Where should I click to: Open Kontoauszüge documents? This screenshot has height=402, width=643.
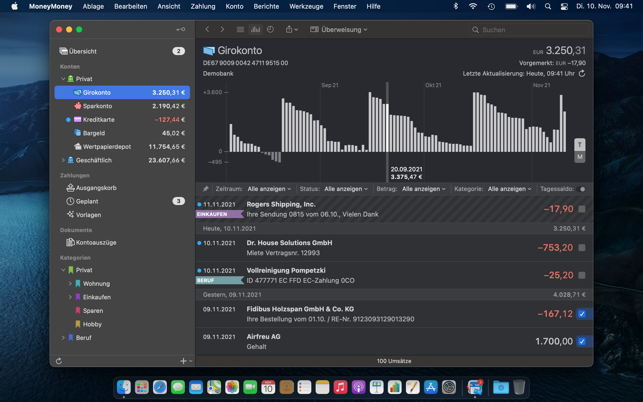pos(122,242)
